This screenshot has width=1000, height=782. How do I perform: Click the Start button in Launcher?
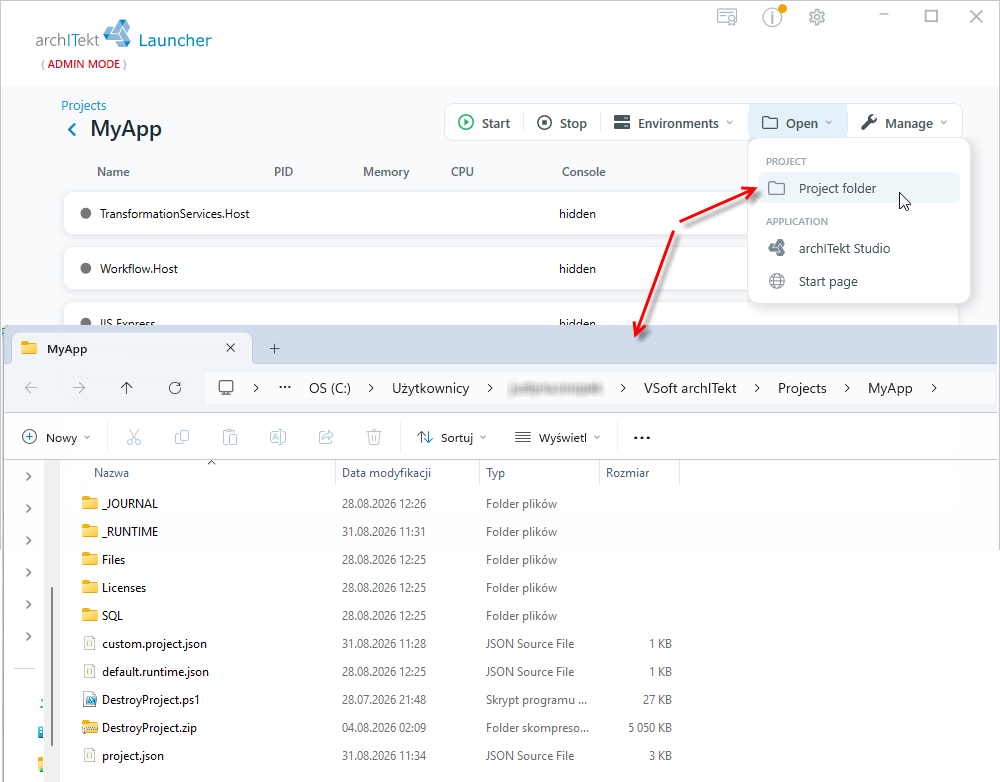[x=485, y=123]
